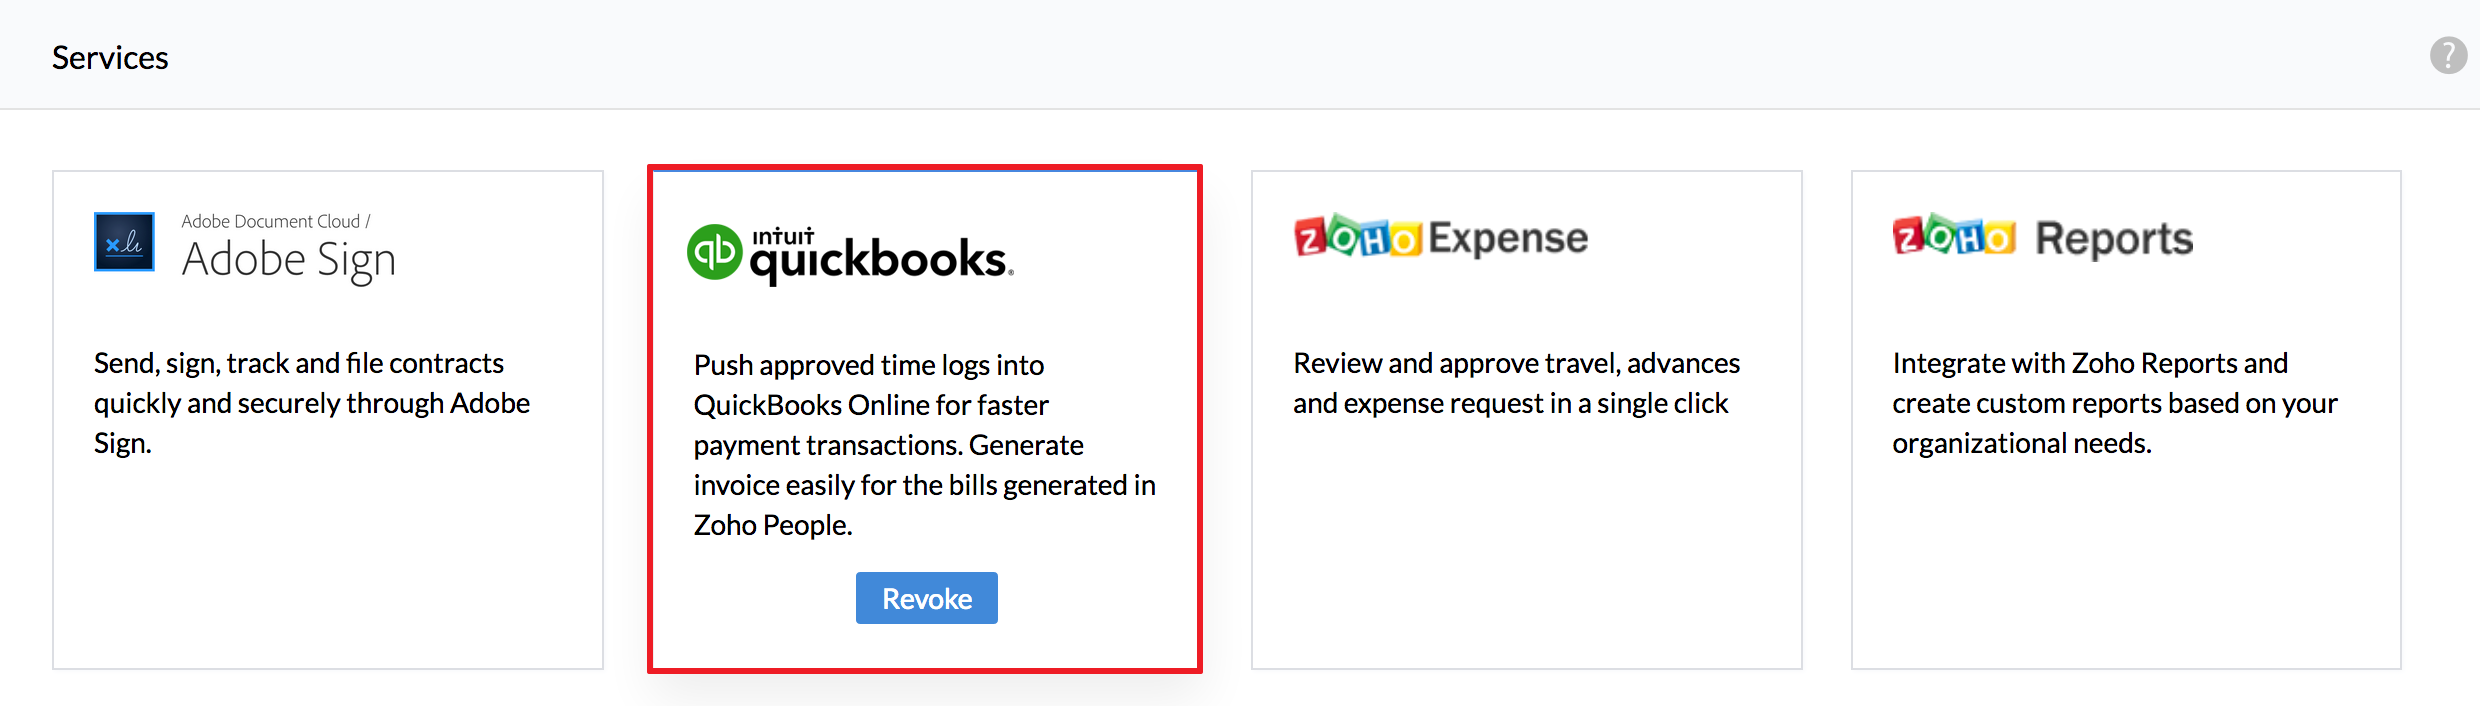Click the Zoho logo on Expense card
Viewport: 2480px width, 706px height.
(x=1357, y=238)
